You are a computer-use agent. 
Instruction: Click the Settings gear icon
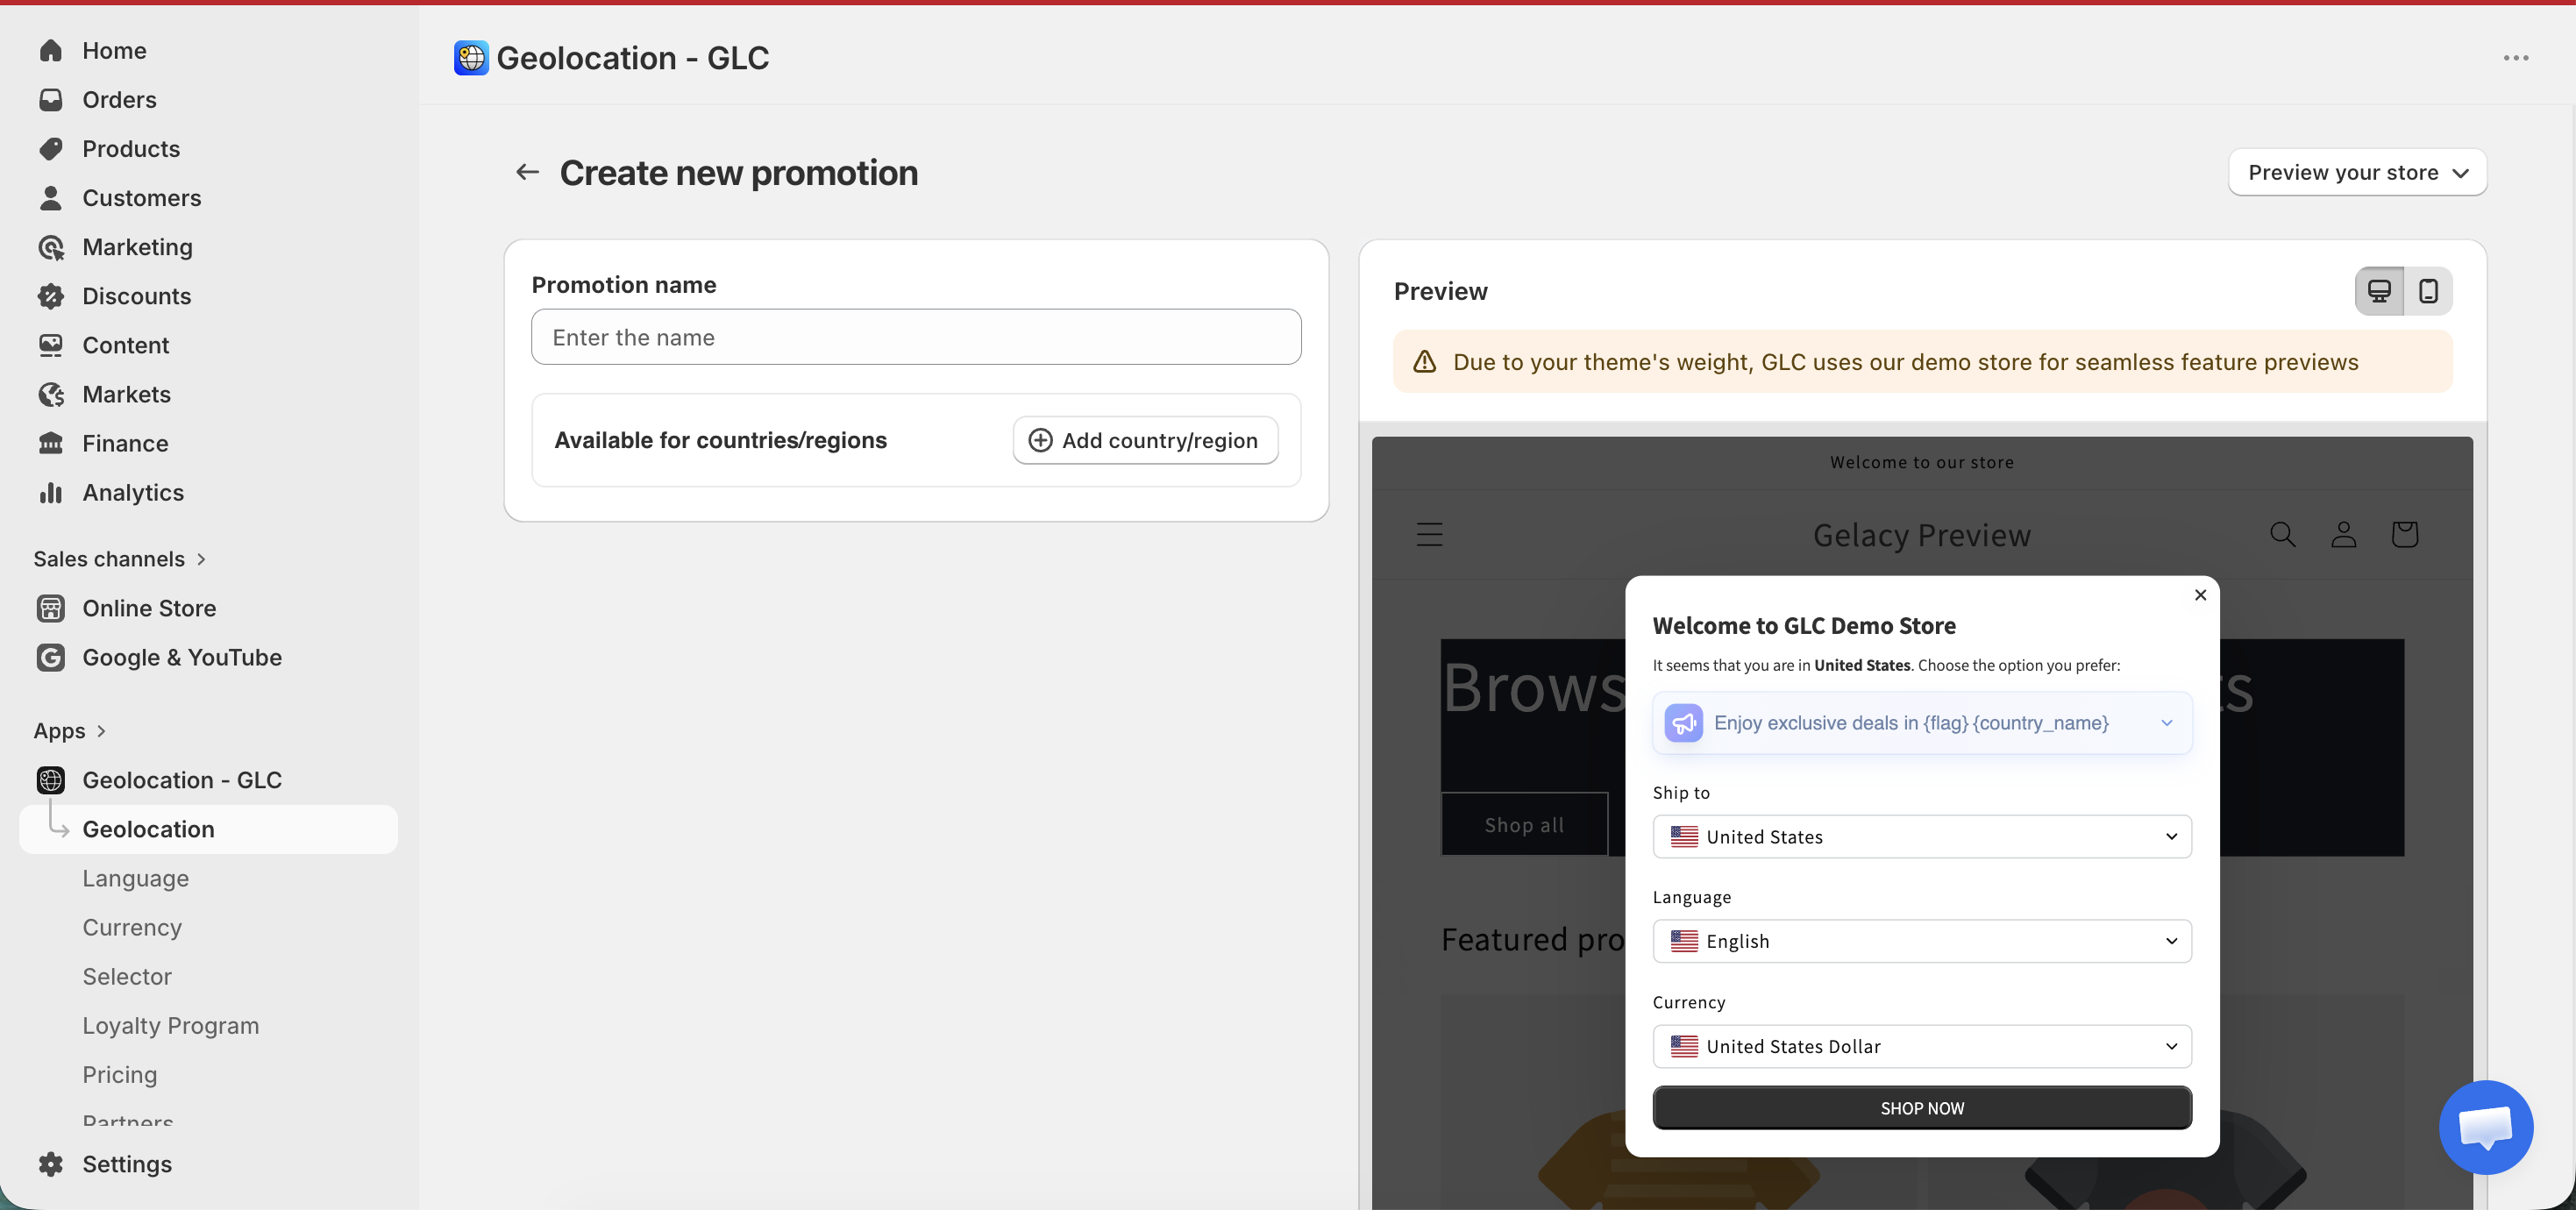(51, 1164)
